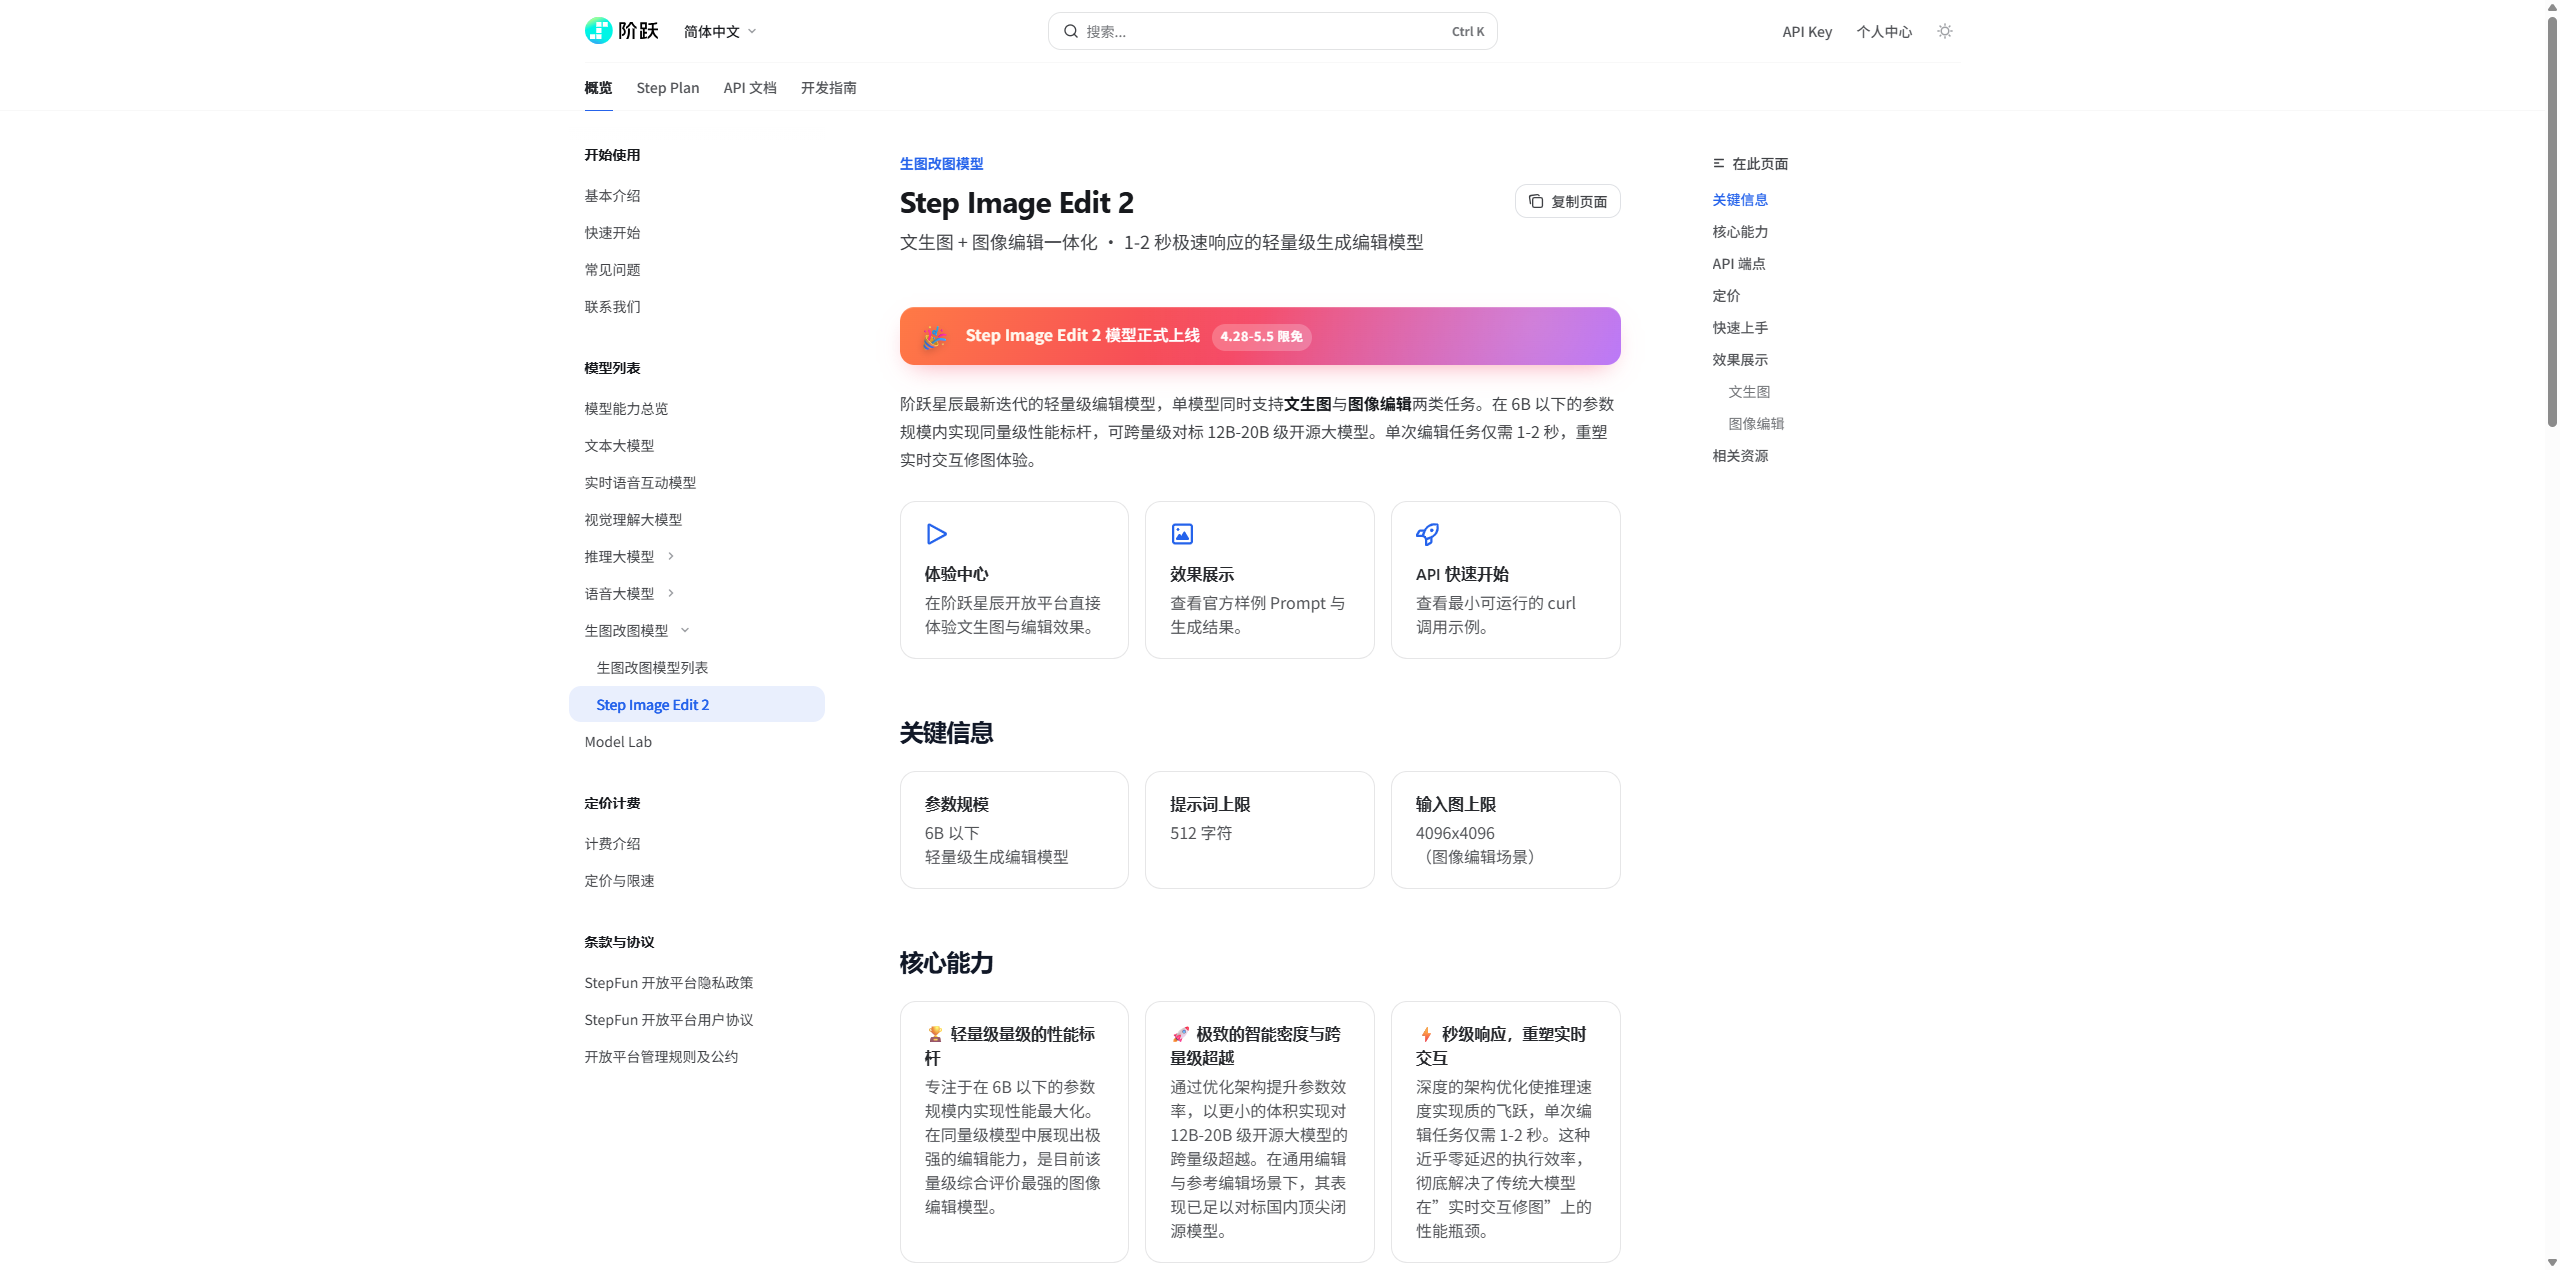Screen dimensions: 2560x1270
Task: Switch to the 概览 tab
Action: point(598,88)
